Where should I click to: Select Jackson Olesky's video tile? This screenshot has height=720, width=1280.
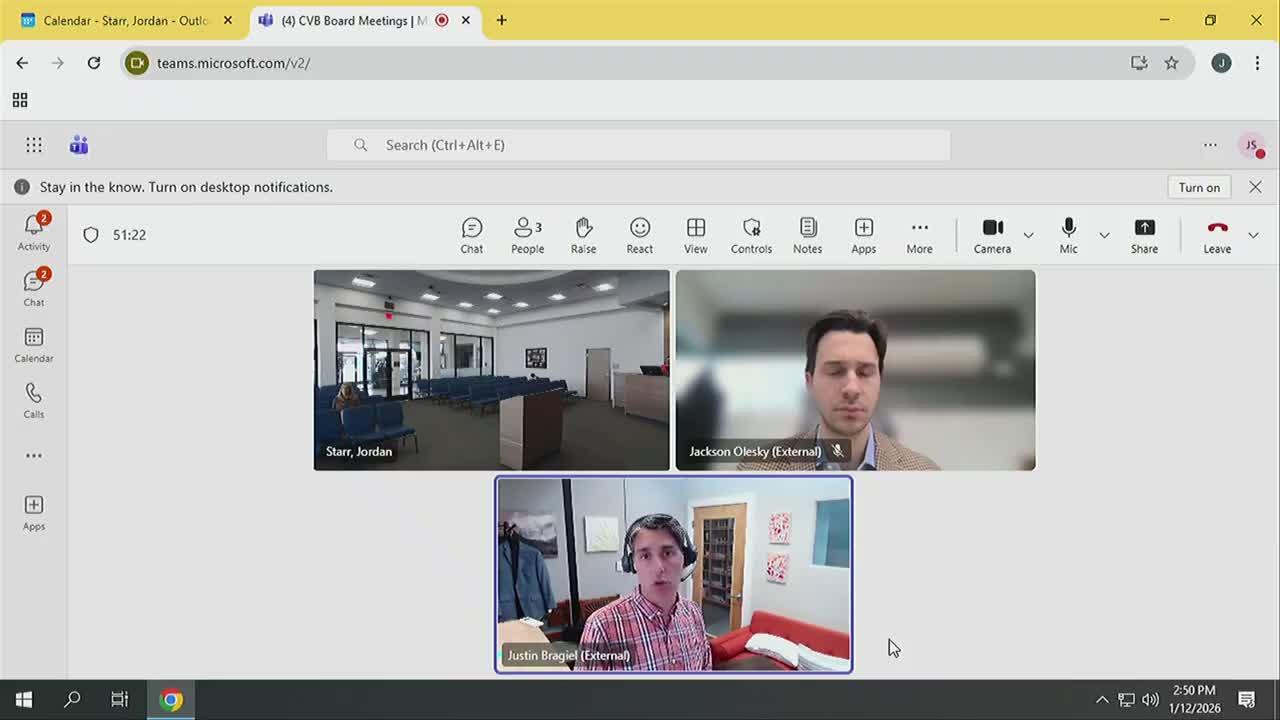tap(855, 370)
